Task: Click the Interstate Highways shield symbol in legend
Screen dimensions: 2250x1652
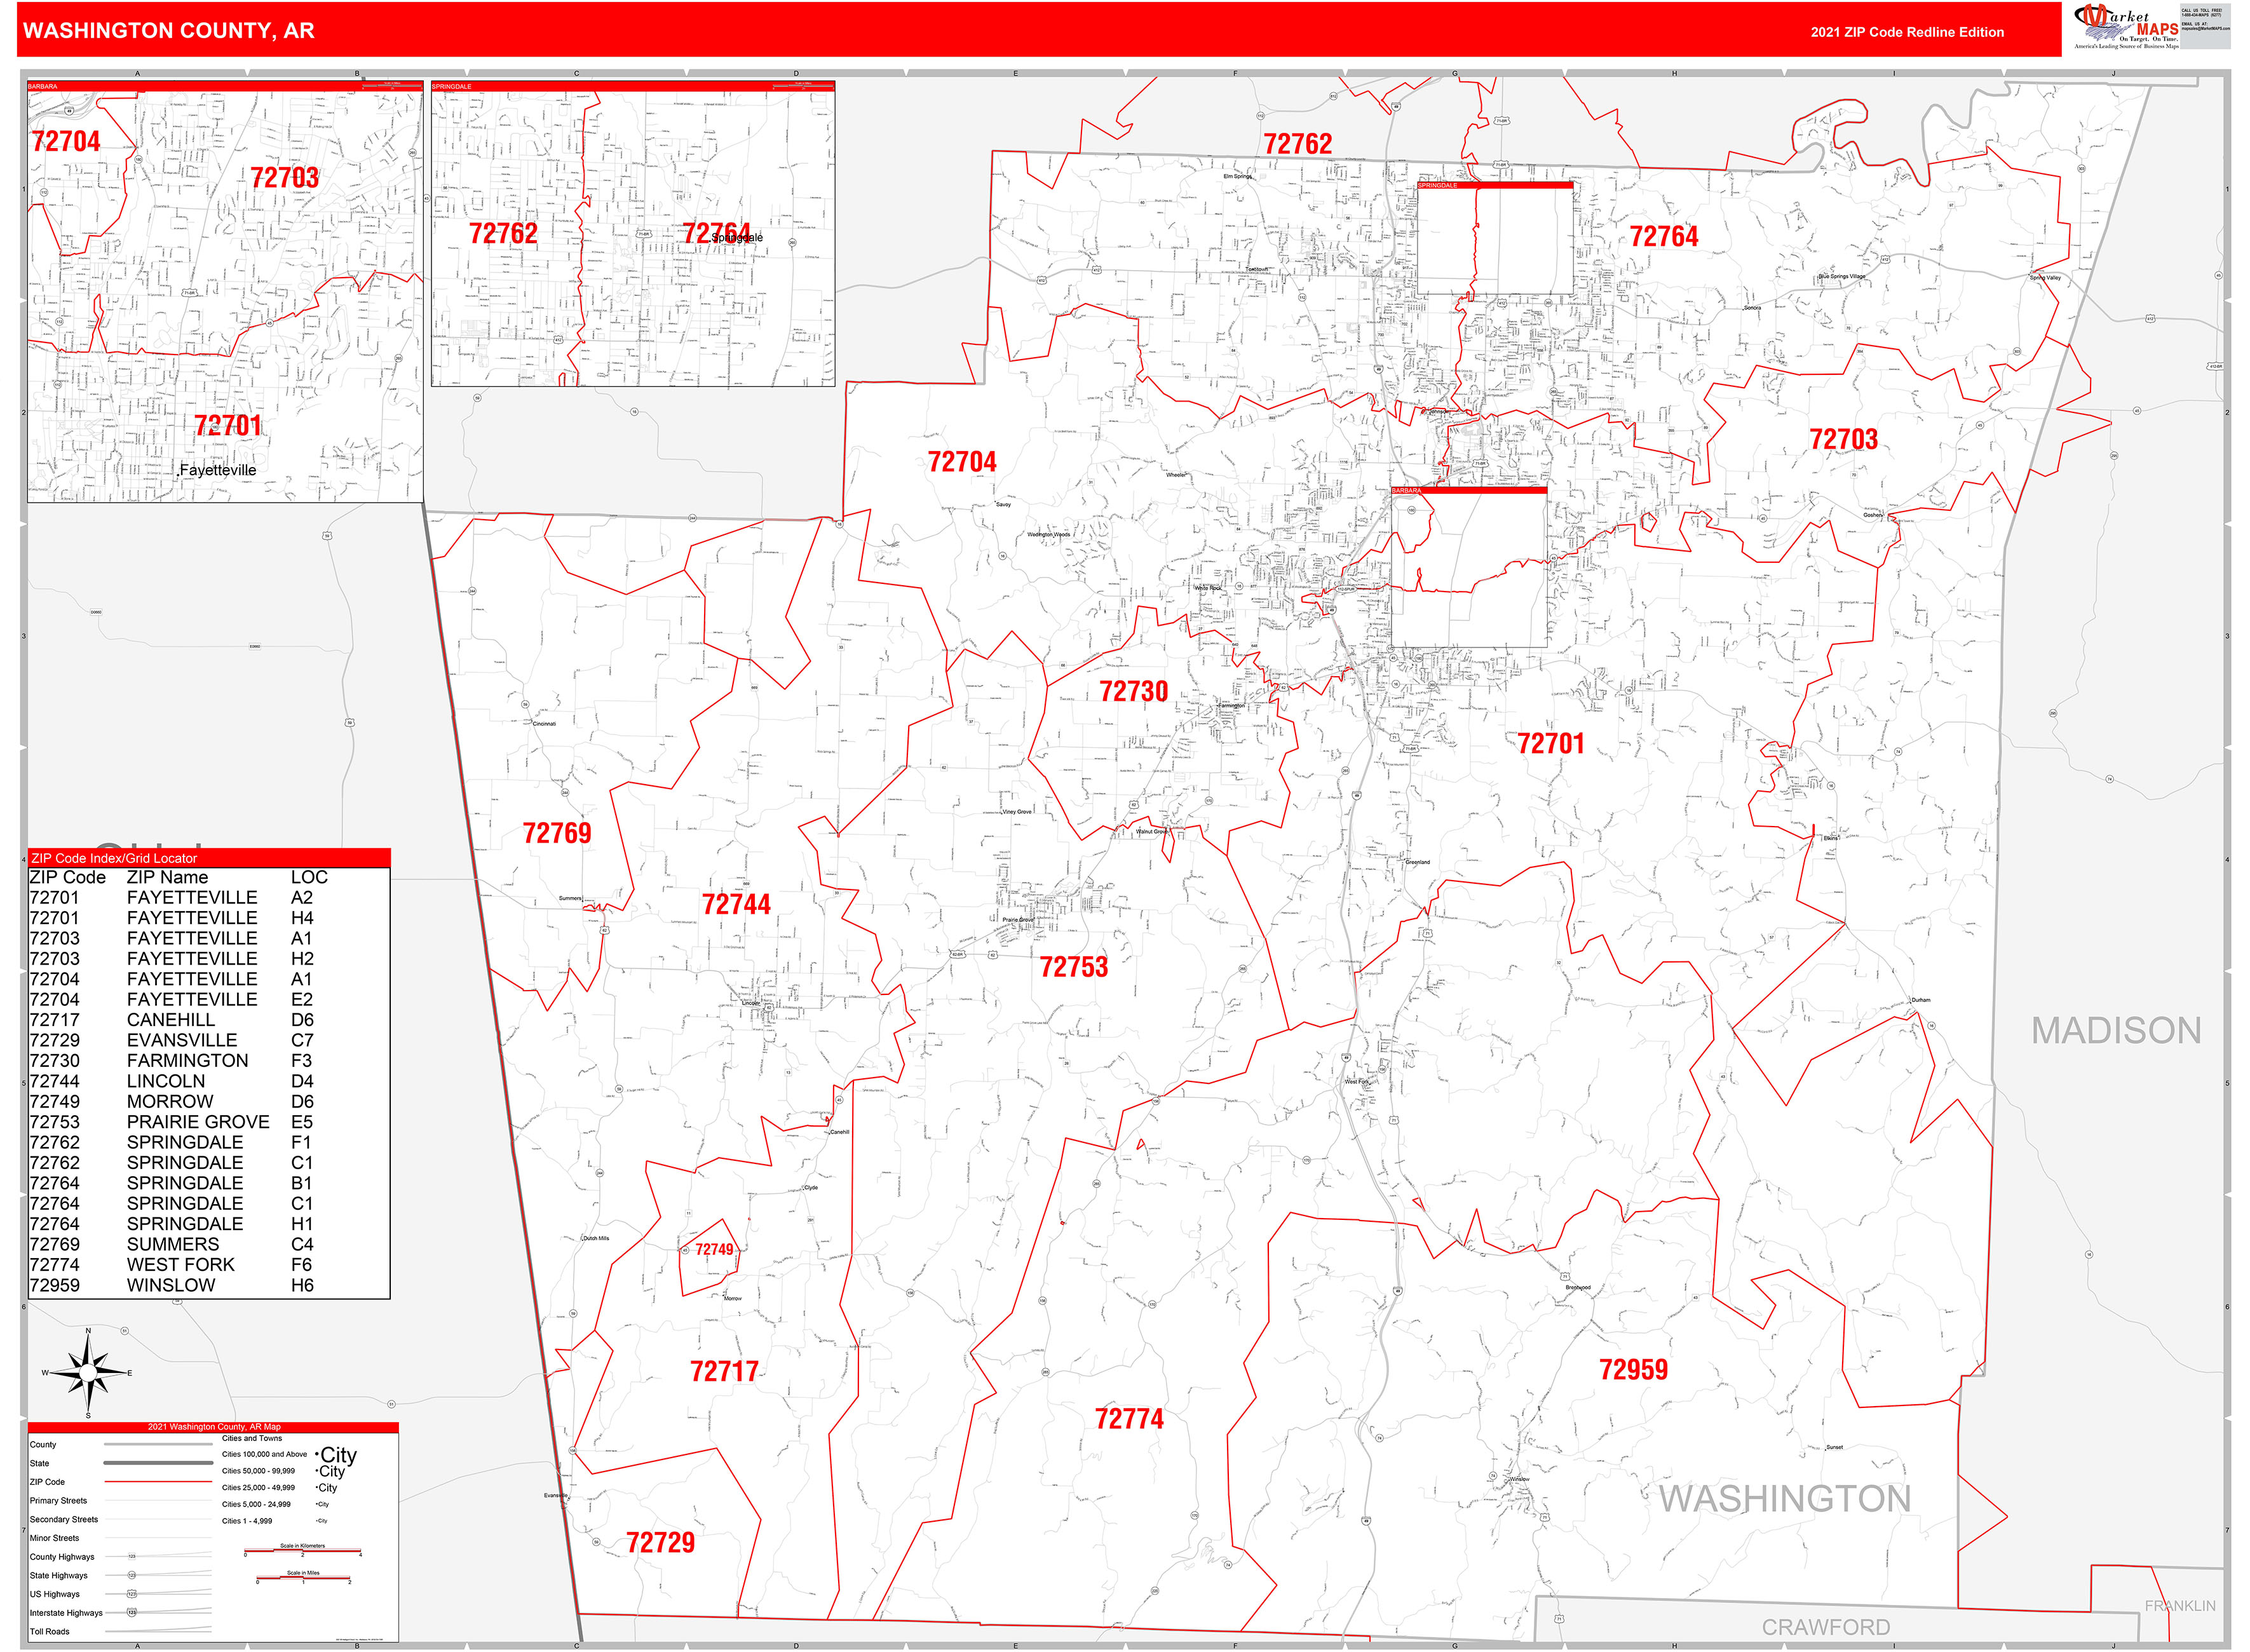Action: 132,1613
